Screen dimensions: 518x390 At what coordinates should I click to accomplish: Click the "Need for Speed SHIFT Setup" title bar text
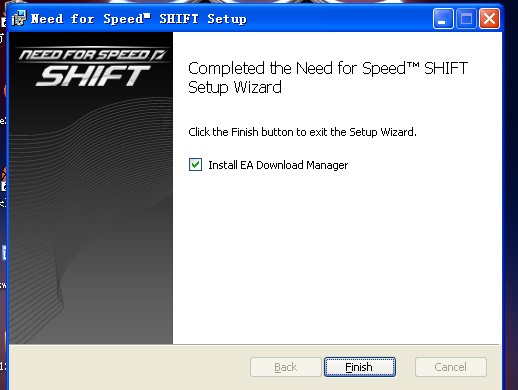tap(138, 19)
